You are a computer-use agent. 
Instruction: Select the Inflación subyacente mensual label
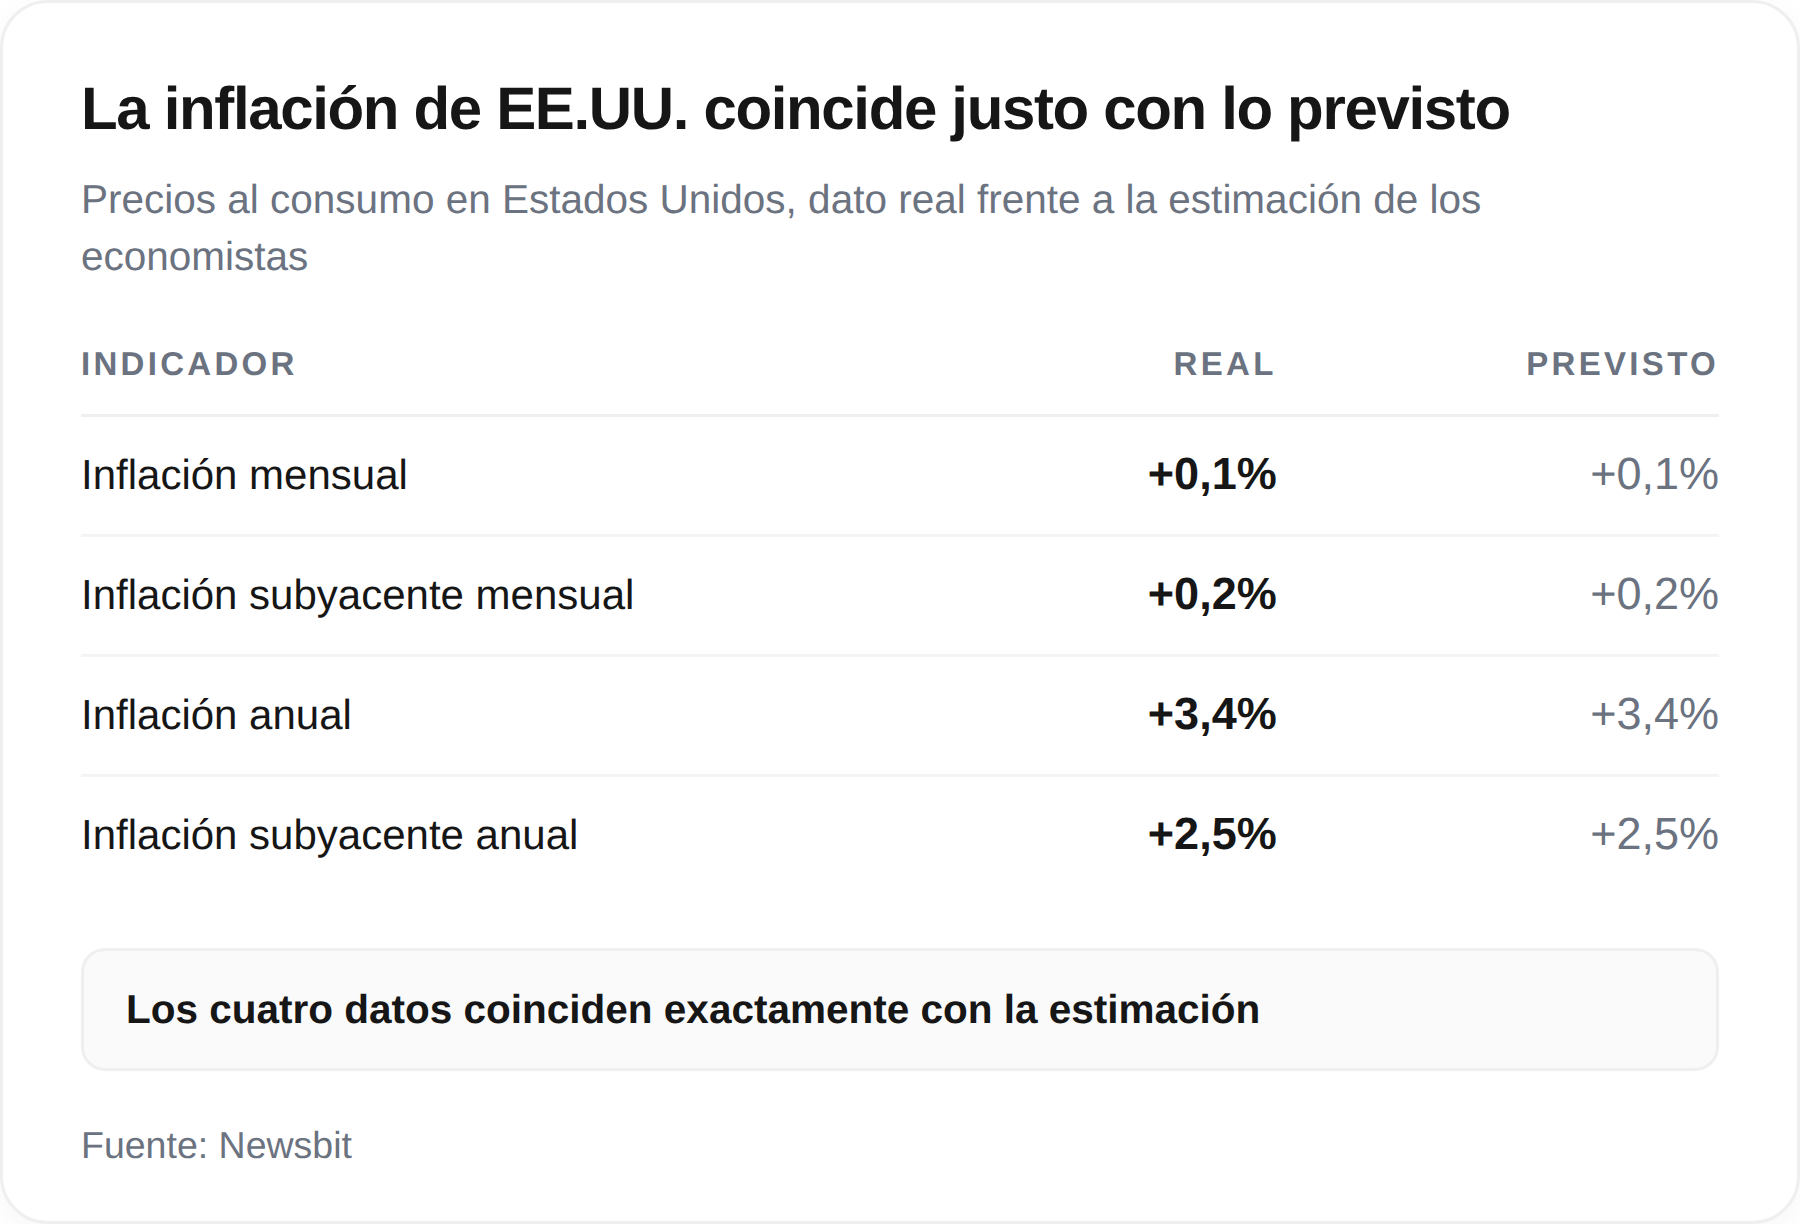coord(357,595)
